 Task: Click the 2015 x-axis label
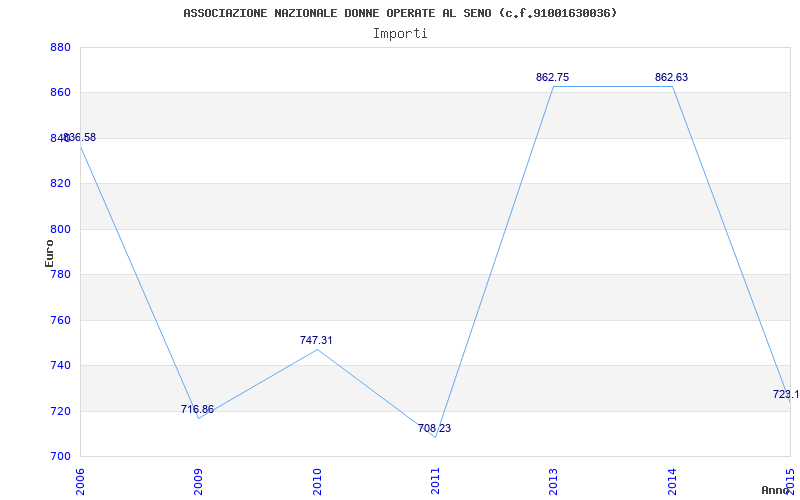(790, 482)
